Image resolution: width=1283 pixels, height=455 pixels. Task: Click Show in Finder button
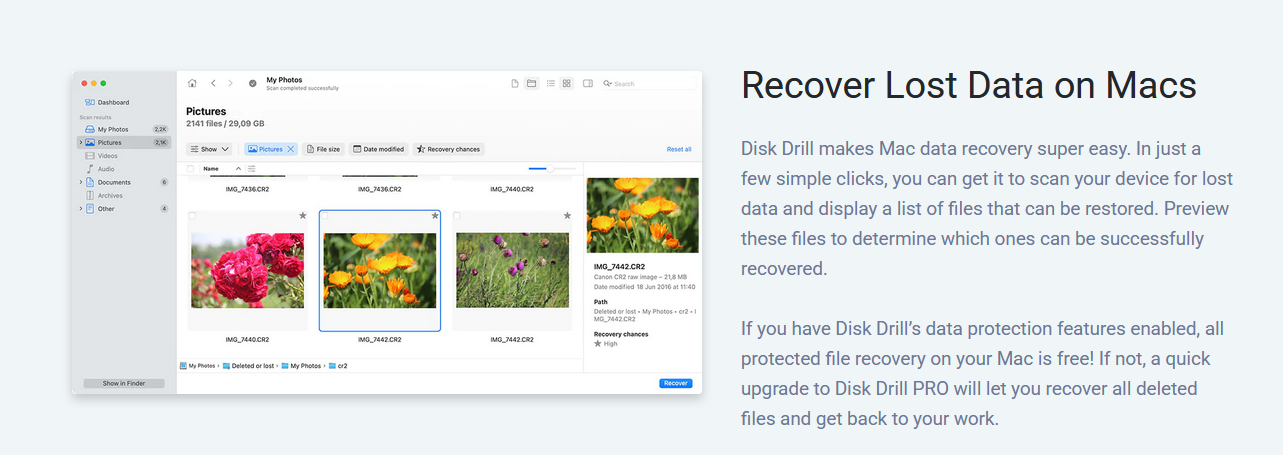point(124,383)
